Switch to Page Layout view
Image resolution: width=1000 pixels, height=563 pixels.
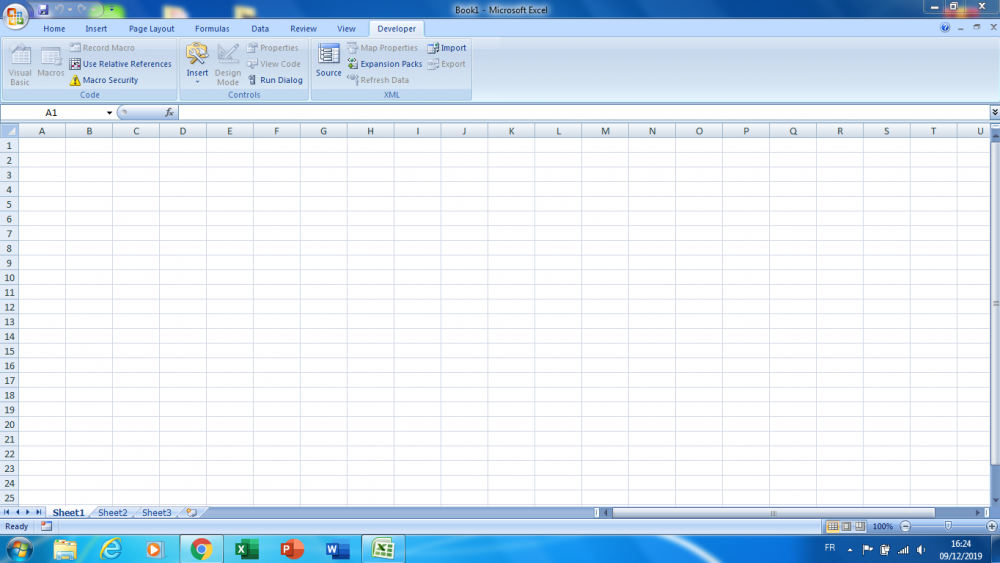846,526
